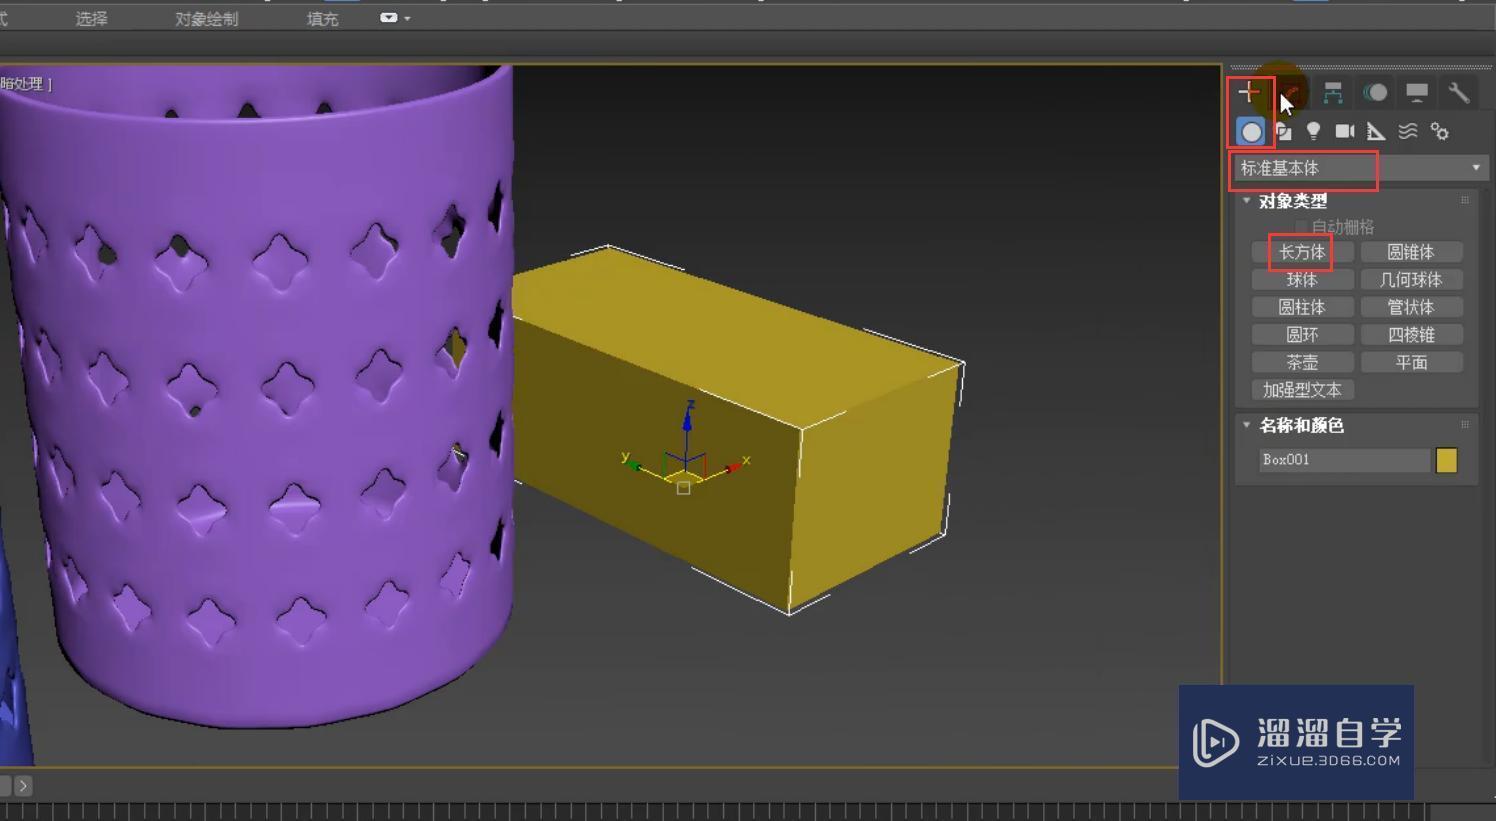Open the Utilities panel wrench icon
The height and width of the screenshot is (821, 1497).
[1459, 92]
